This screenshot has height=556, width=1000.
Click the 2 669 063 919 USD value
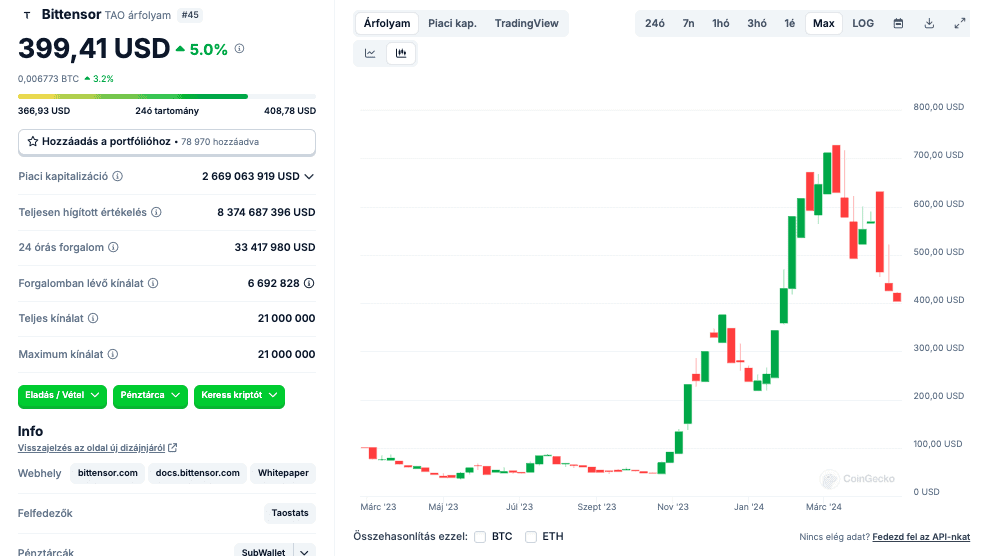(x=251, y=177)
